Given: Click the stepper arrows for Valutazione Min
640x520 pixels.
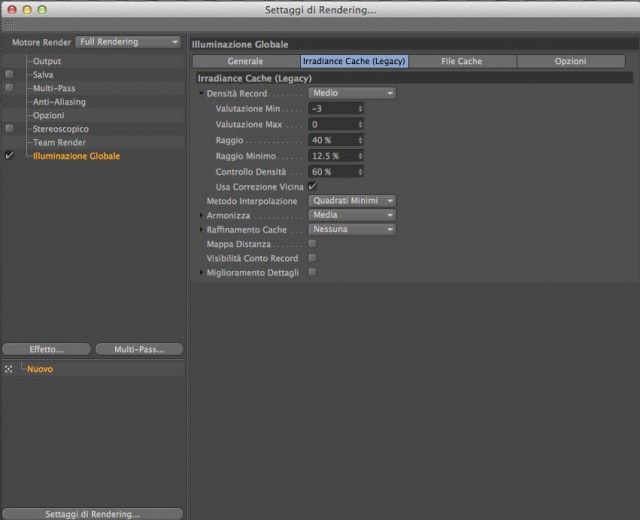Looking at the screenshot, I should (360, 109).
